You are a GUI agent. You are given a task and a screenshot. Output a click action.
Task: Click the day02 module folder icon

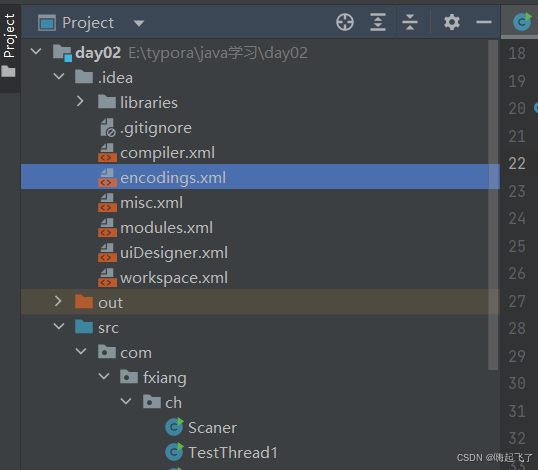(x=62, y=53)
